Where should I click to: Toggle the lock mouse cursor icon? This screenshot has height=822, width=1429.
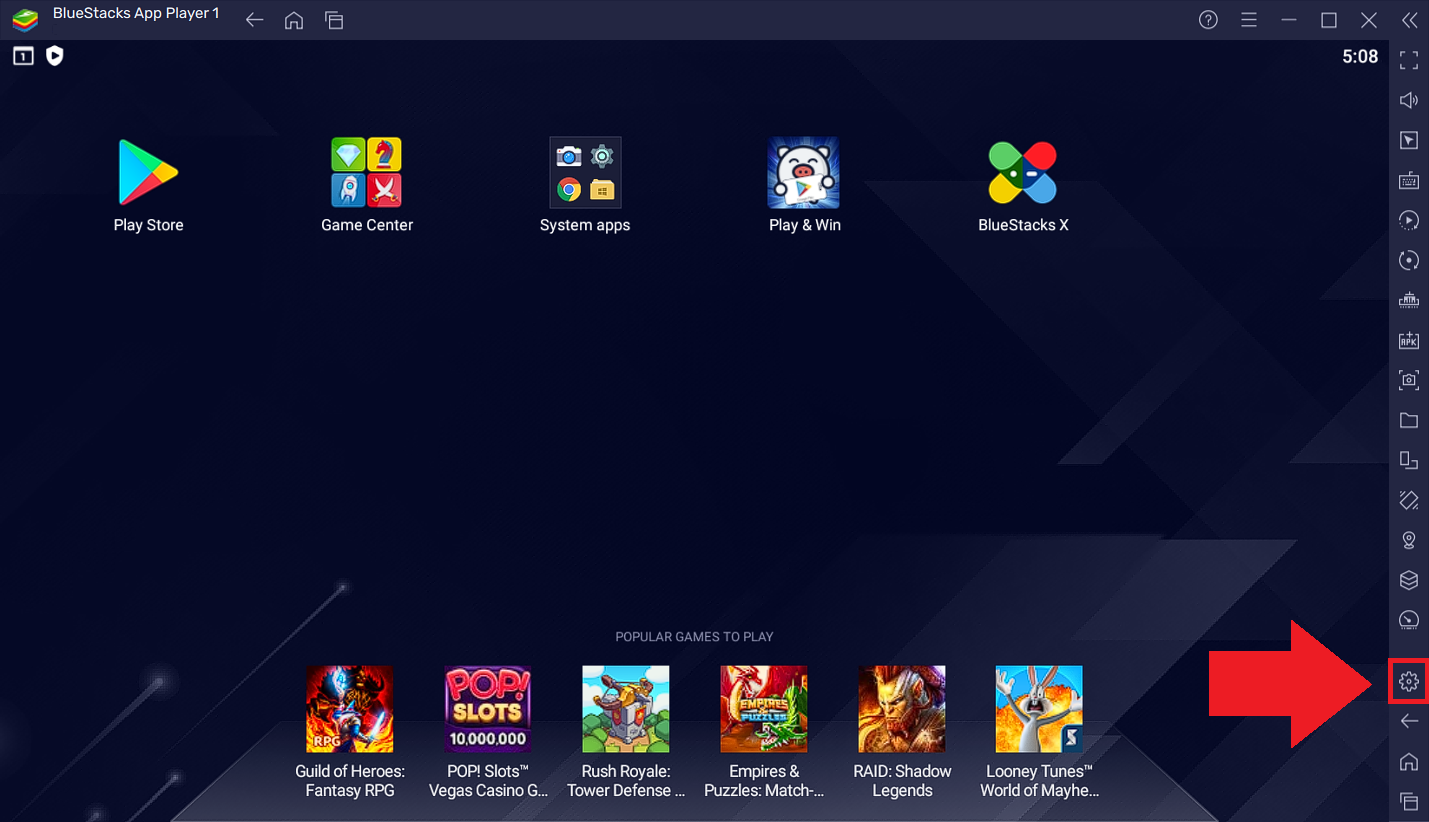pos(1409,140)
